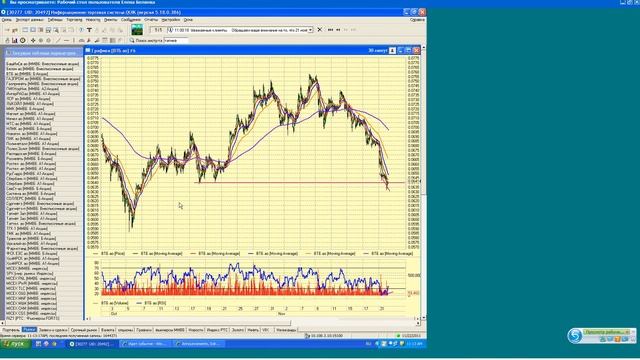Open the Windows 'Пуск' start button
The height and width of the screenshot is (360, 640).
[x=15, y=344]
